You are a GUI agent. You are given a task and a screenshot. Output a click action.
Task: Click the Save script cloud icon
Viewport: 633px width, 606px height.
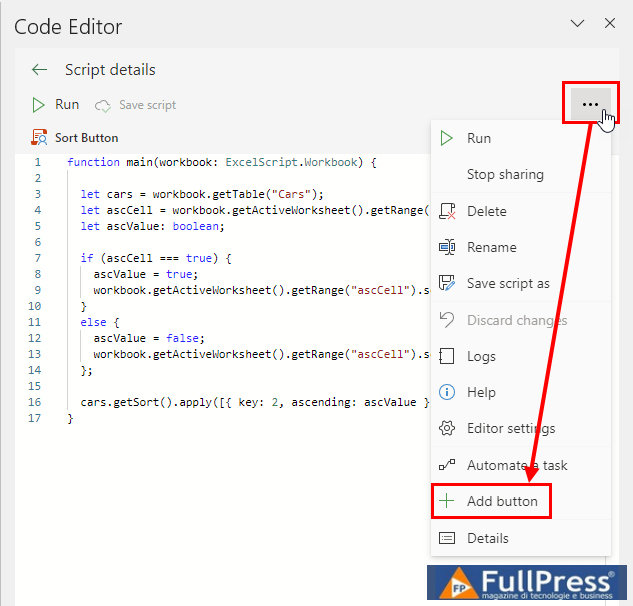(103, 105)
